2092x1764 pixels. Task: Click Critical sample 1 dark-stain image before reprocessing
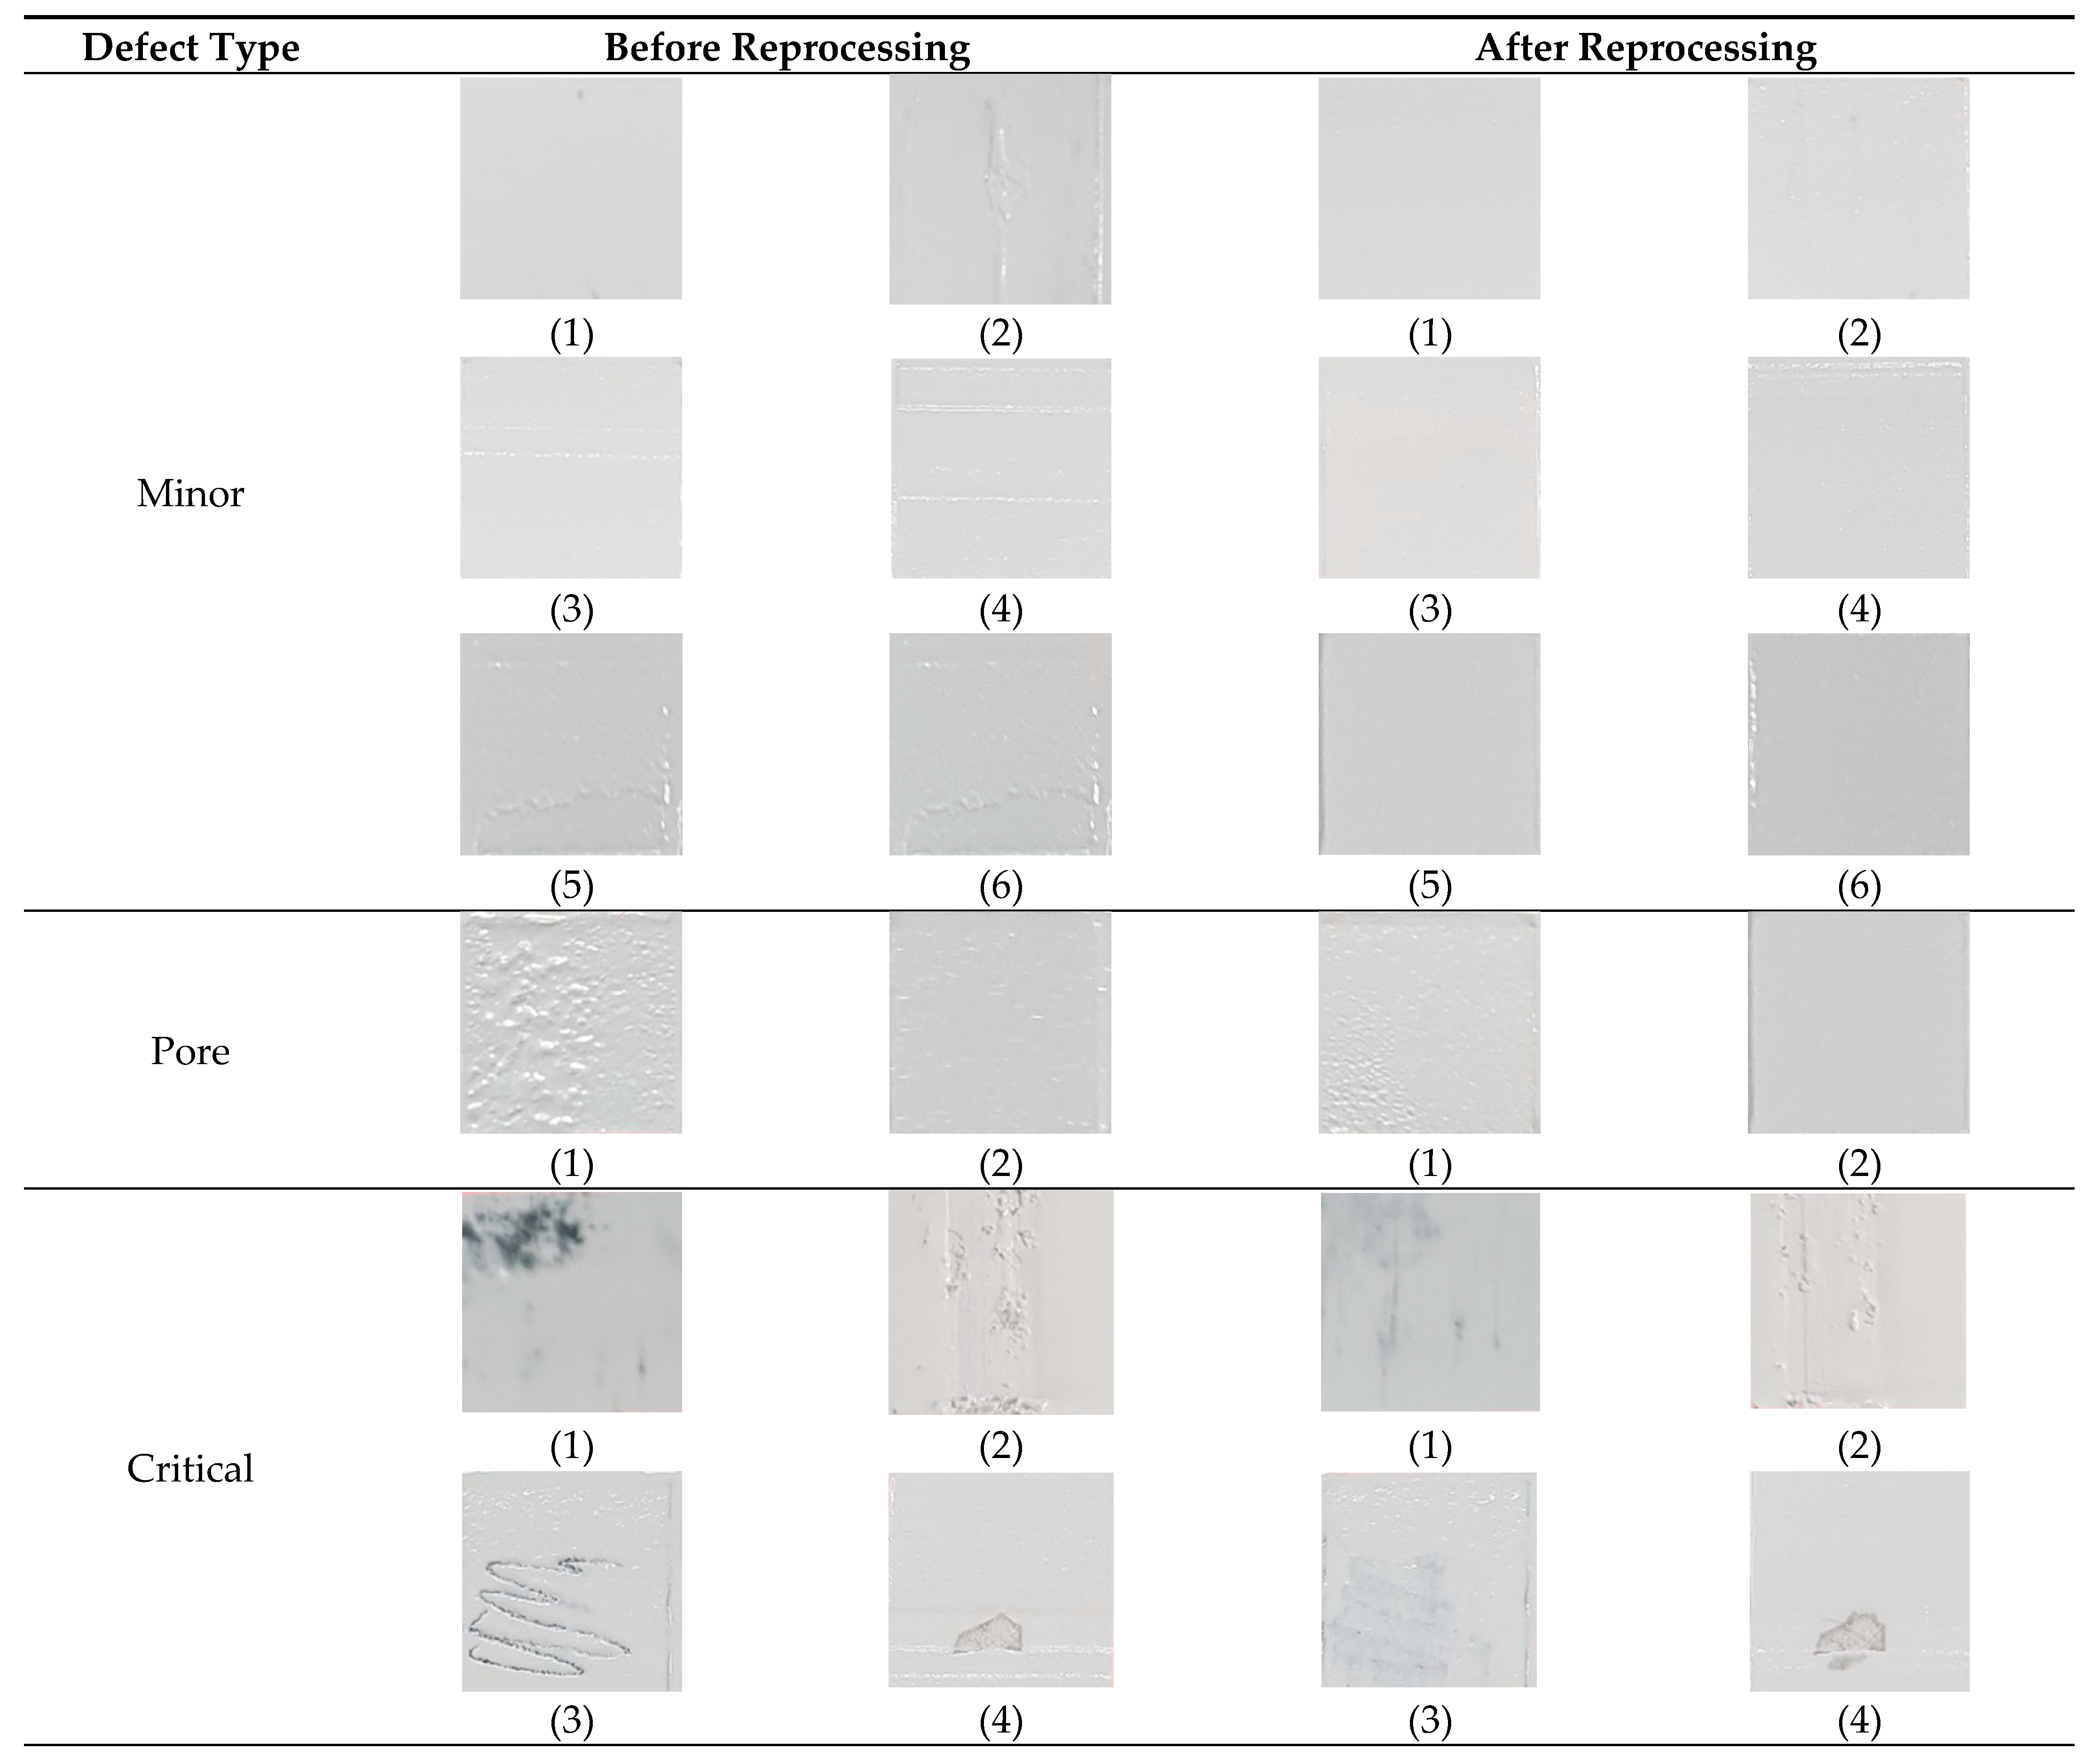[x=571, y=1301]
